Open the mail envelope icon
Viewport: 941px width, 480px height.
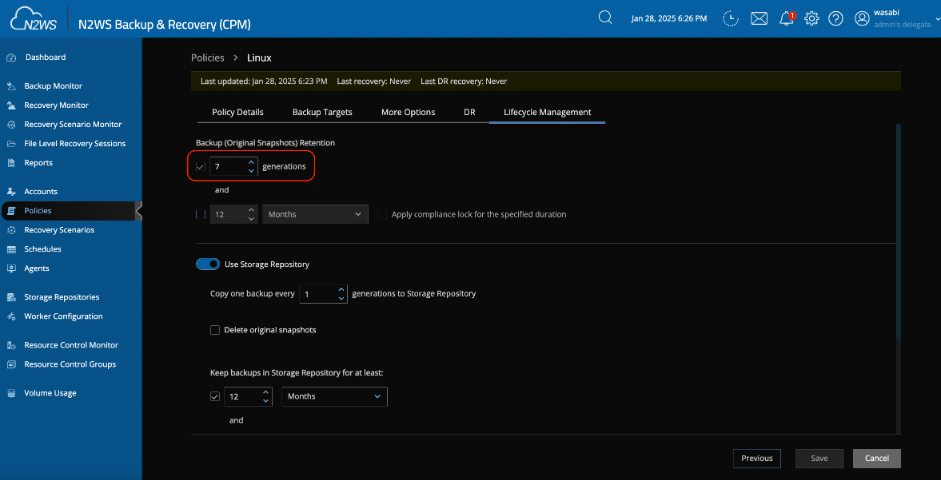759,19
